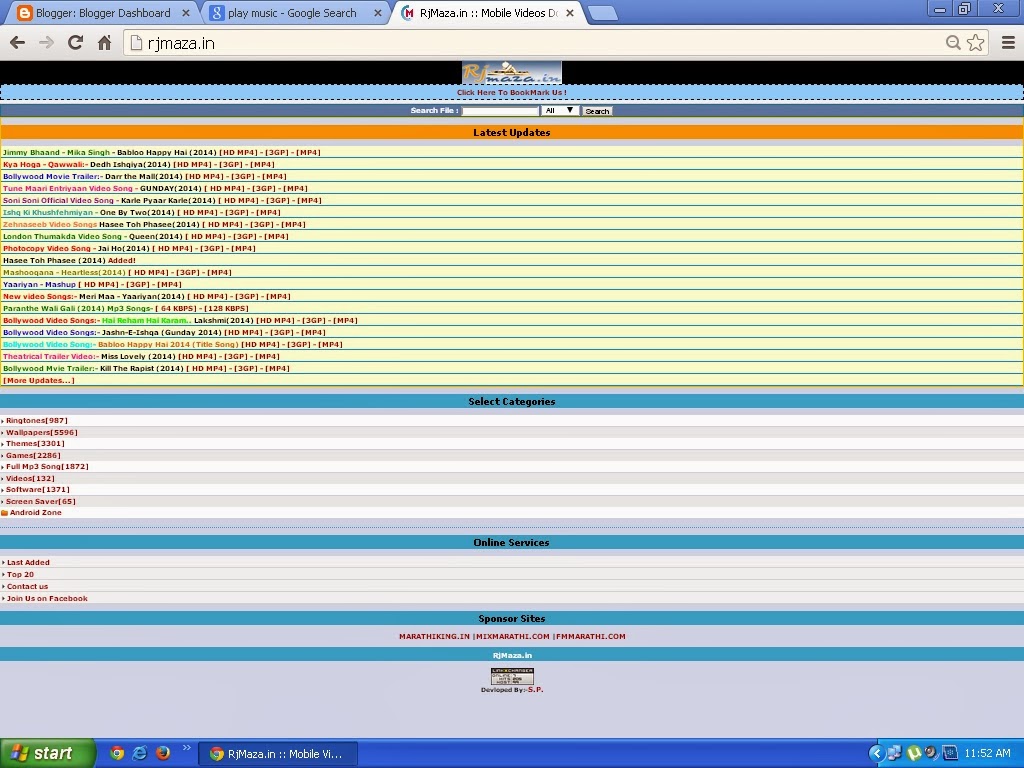Open the Software[1371] category
The image size is (1024, 768).
pyautogui.click(x=38, y=489)
